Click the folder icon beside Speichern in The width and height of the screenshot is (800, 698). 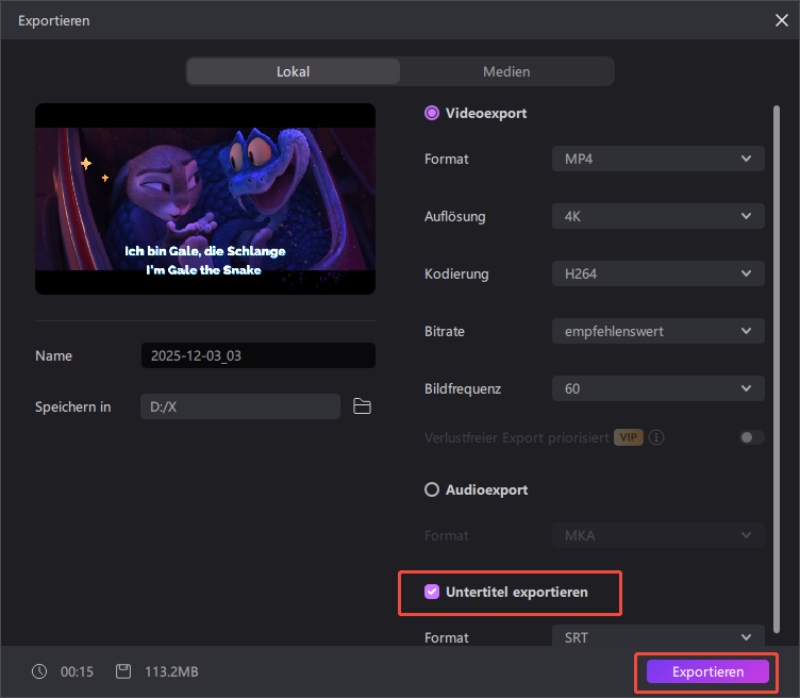[x=362, y=406]
